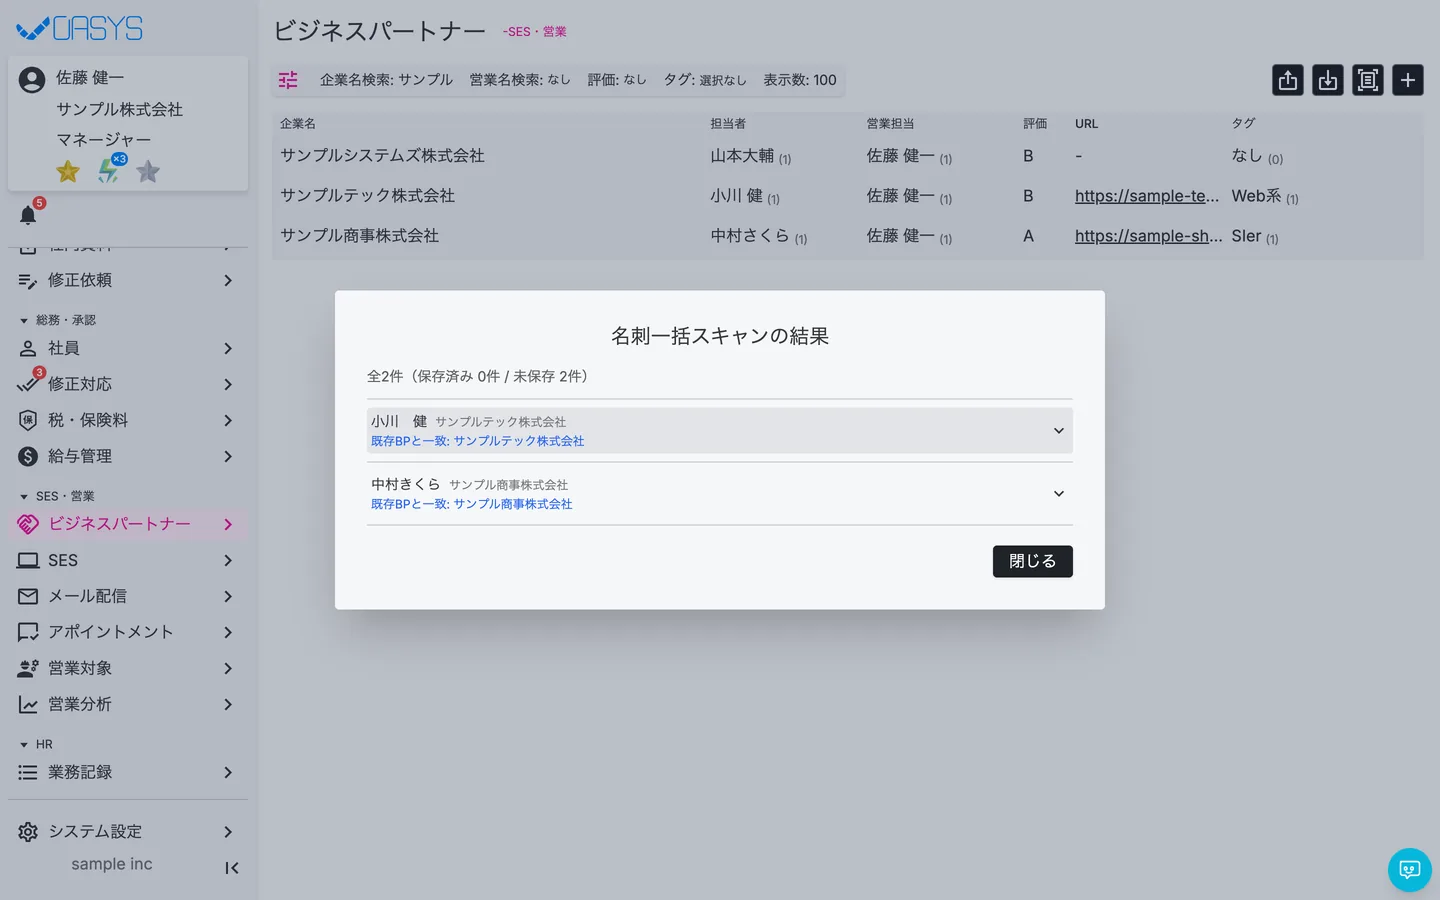Click the gray star badge
This screenshot has height=900, width=1440.
click(x=148, y=172)
